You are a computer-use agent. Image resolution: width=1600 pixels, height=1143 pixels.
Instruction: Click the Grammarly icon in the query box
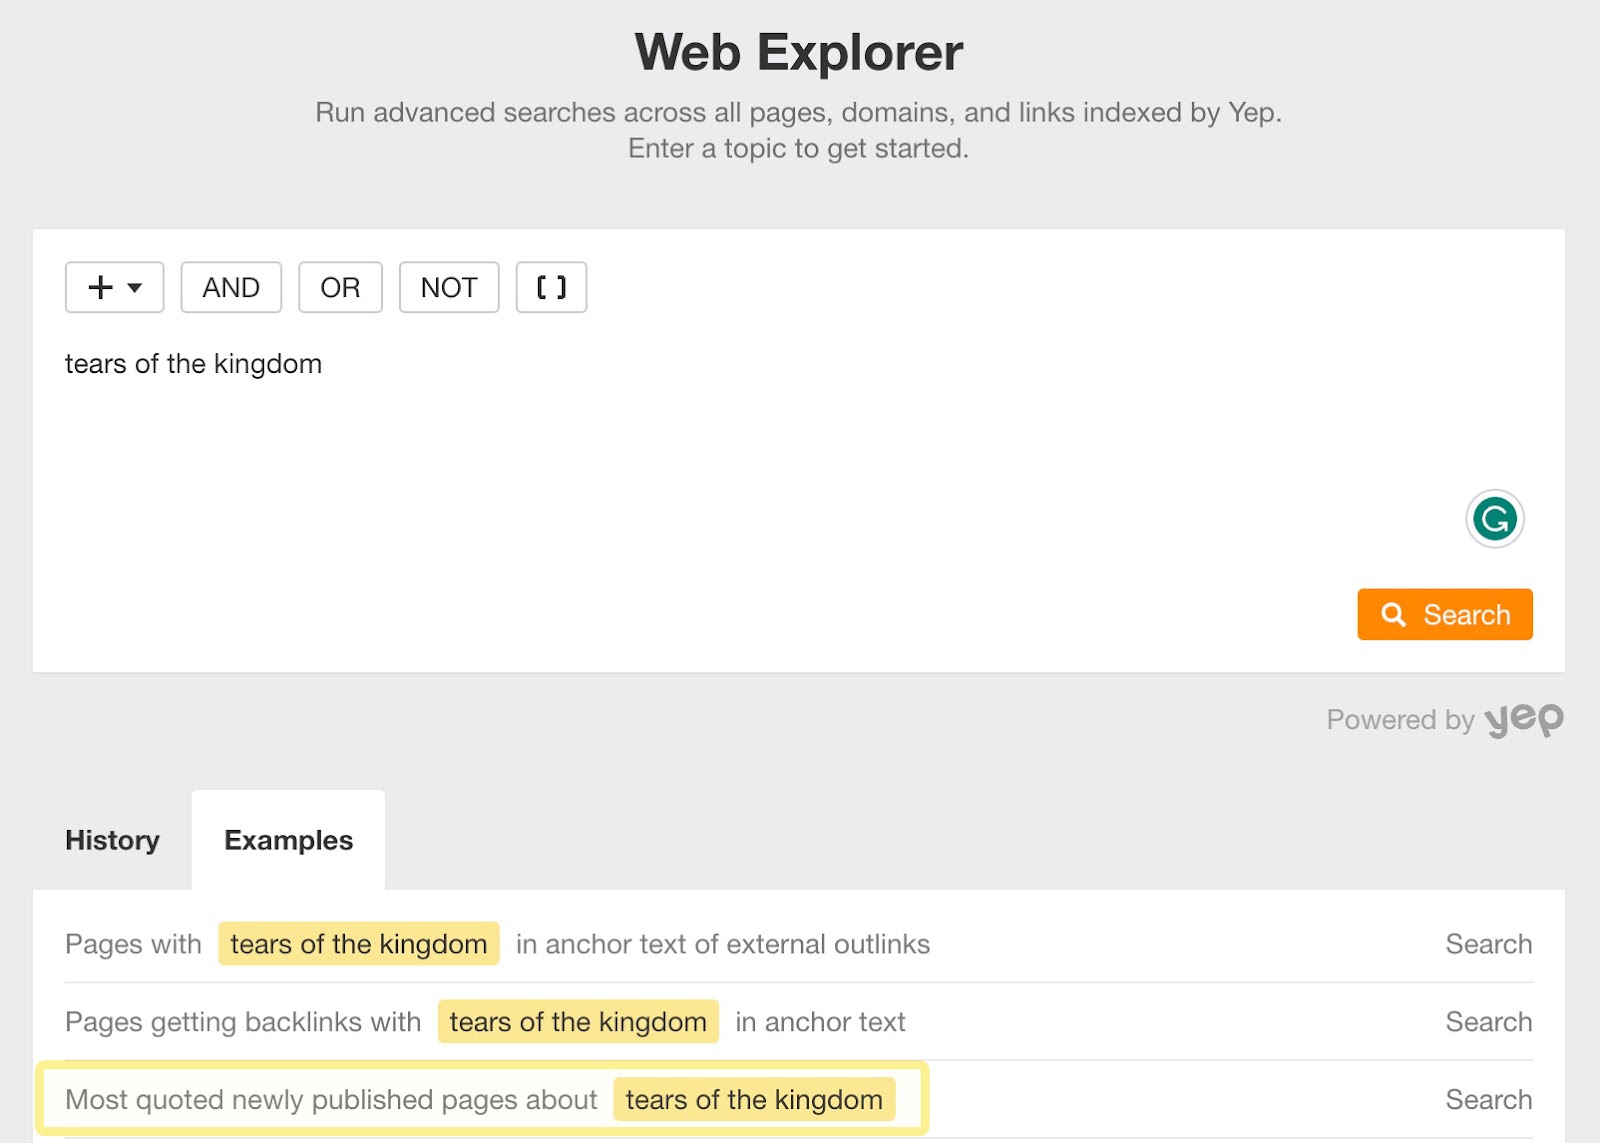[x=1494, y=518]
